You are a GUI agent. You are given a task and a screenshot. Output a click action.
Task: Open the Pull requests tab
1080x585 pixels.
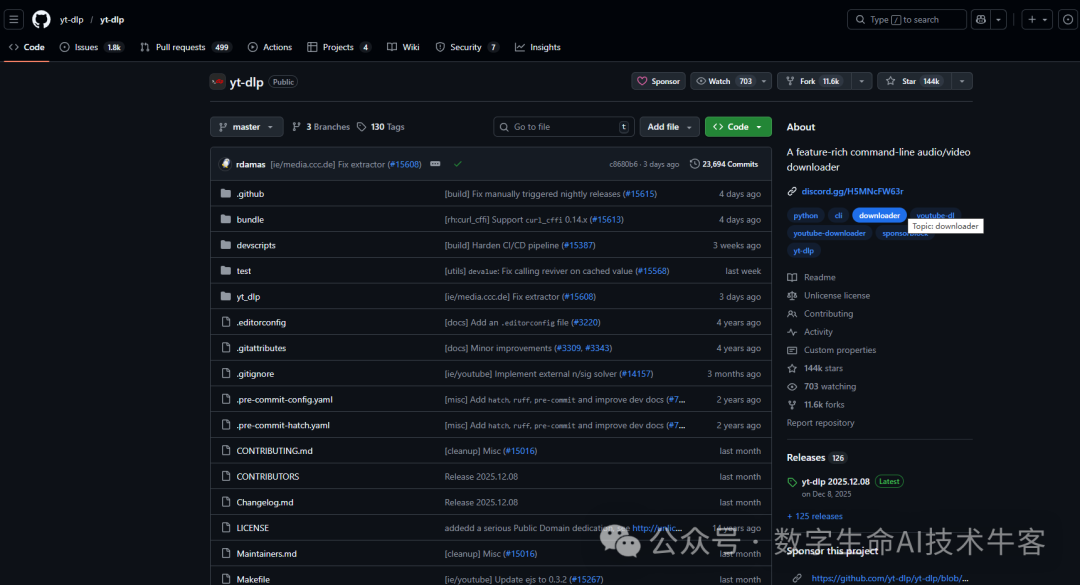coord(185,47)
